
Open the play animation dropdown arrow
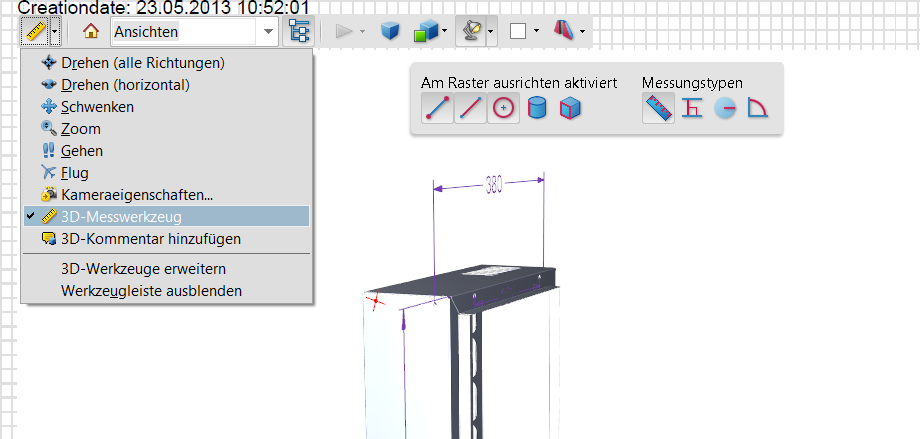(362, 32)
